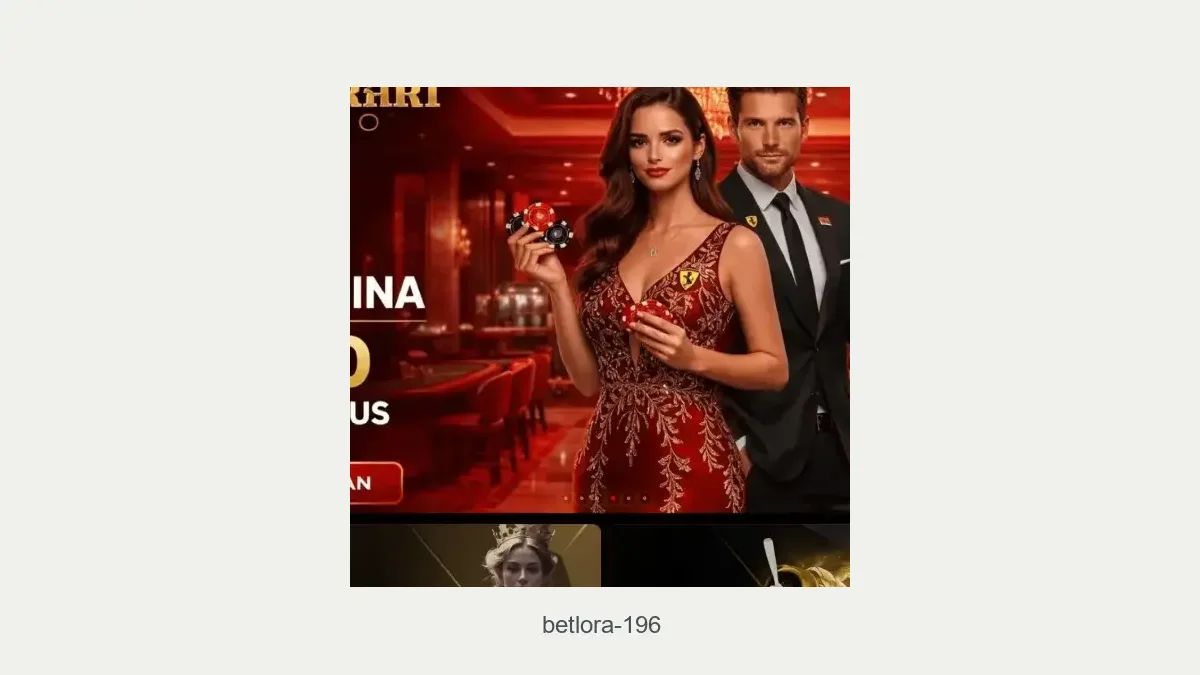
Task: Select the third carousel indicator dot
Action: pos(597,498)
